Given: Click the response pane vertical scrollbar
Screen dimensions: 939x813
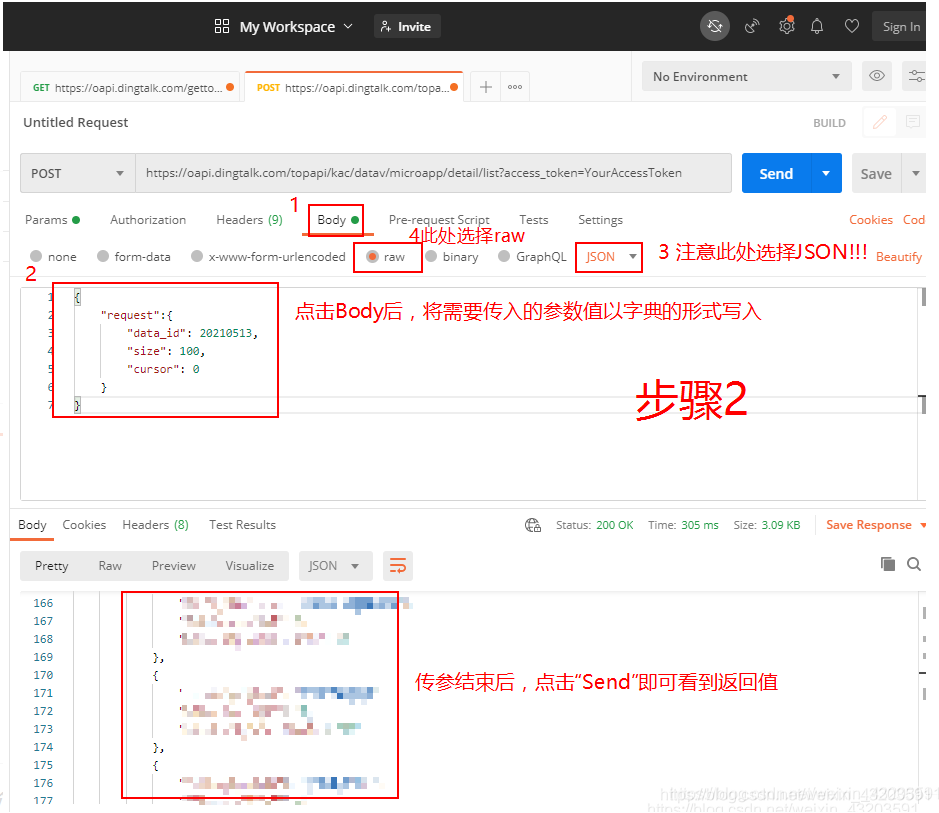Looking at the screenshot, I should pos(923,697).
